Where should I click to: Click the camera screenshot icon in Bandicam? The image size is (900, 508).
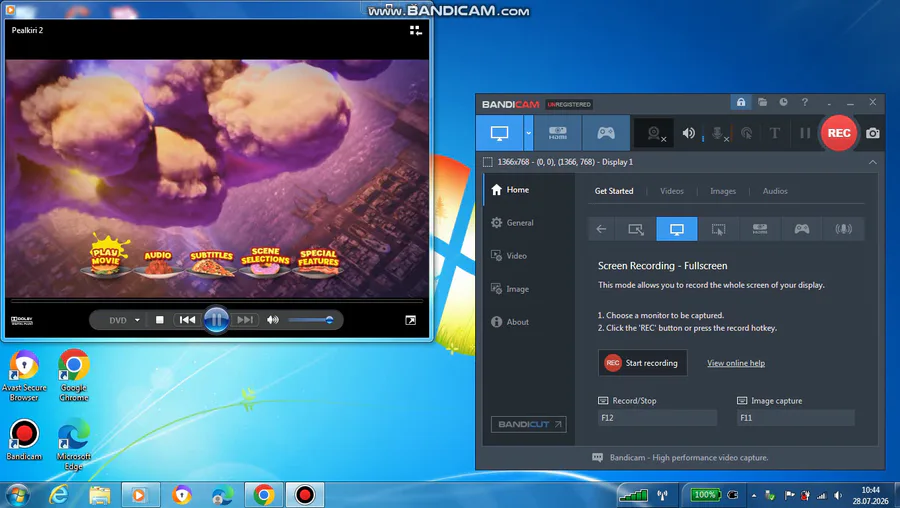(x=872, y=133)
